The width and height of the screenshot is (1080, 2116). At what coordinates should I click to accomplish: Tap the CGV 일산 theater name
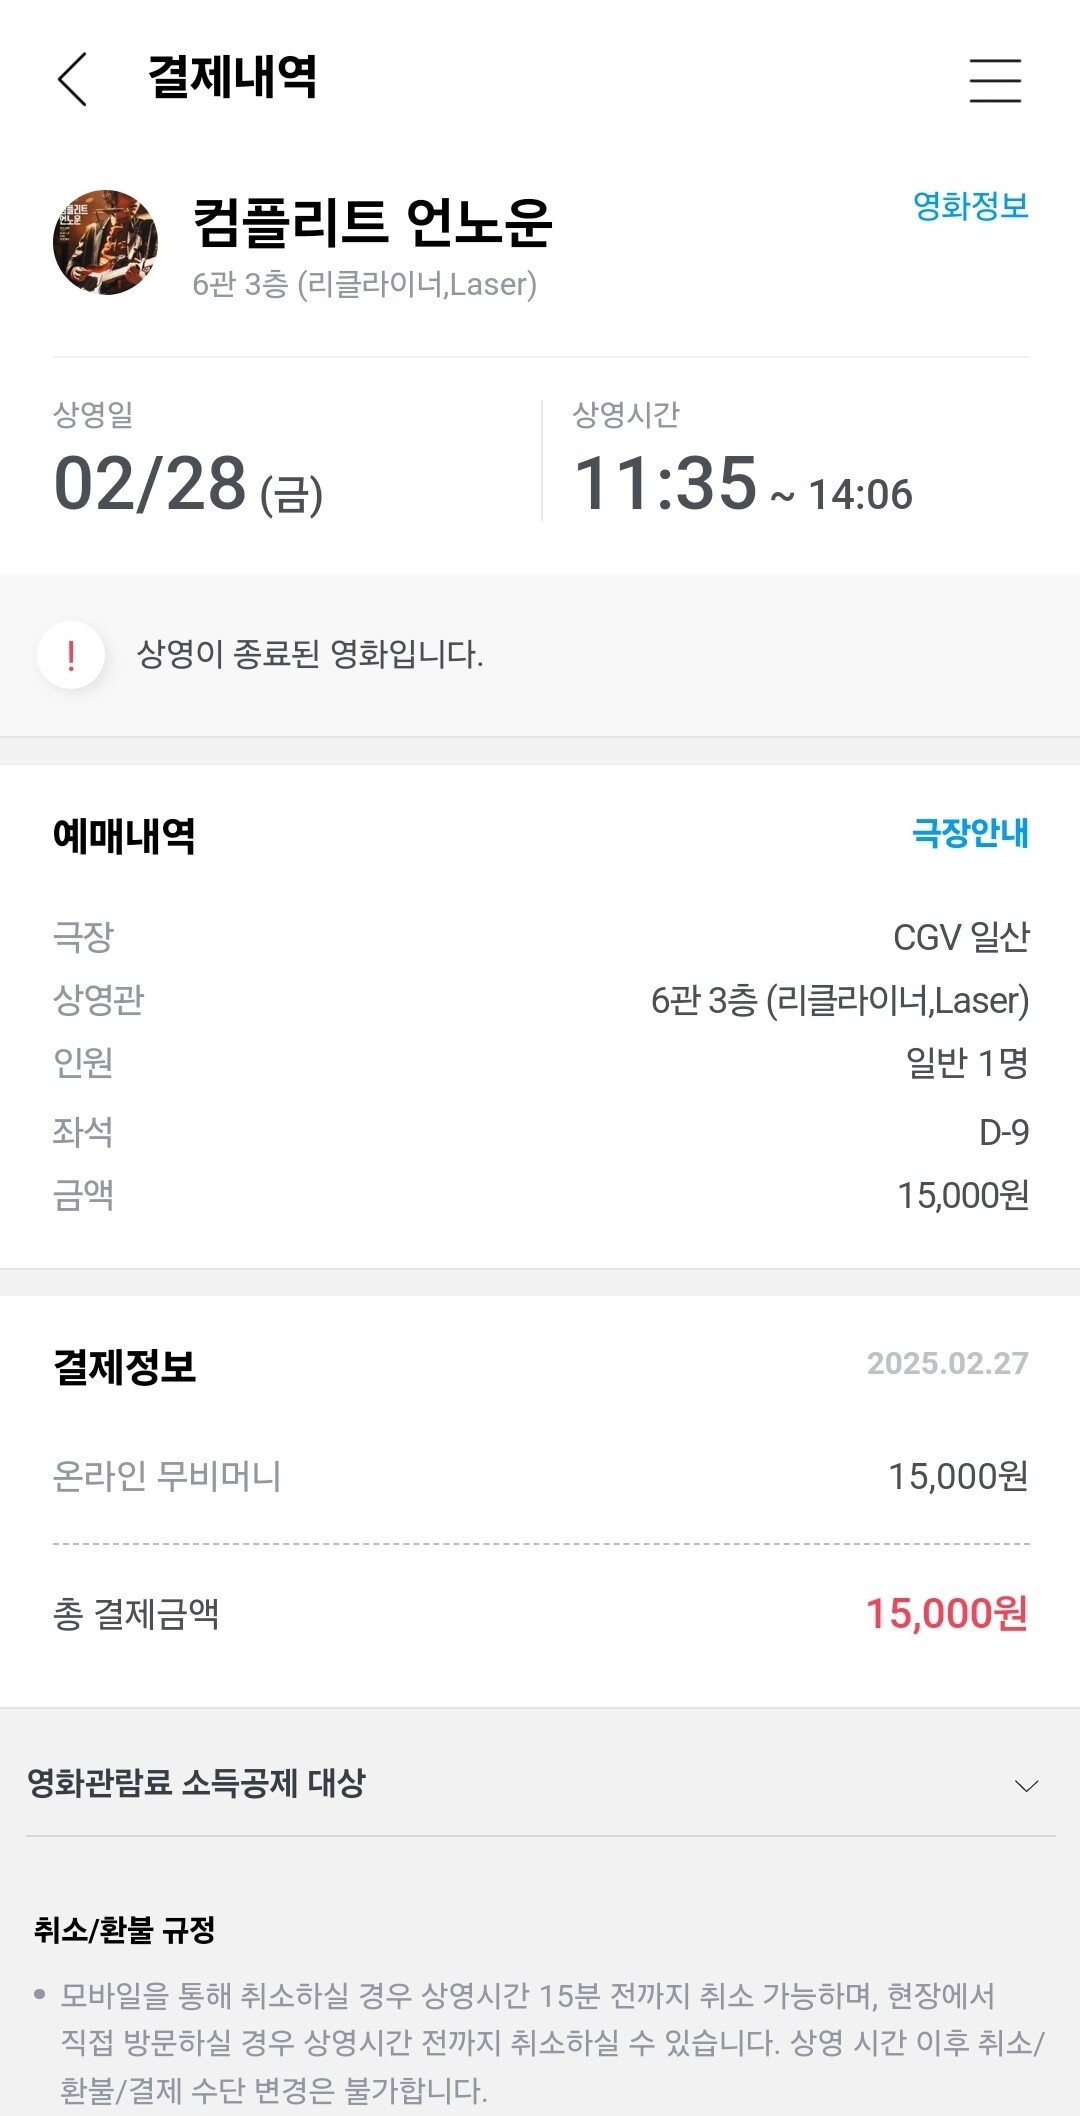click(x=961, y=937)
